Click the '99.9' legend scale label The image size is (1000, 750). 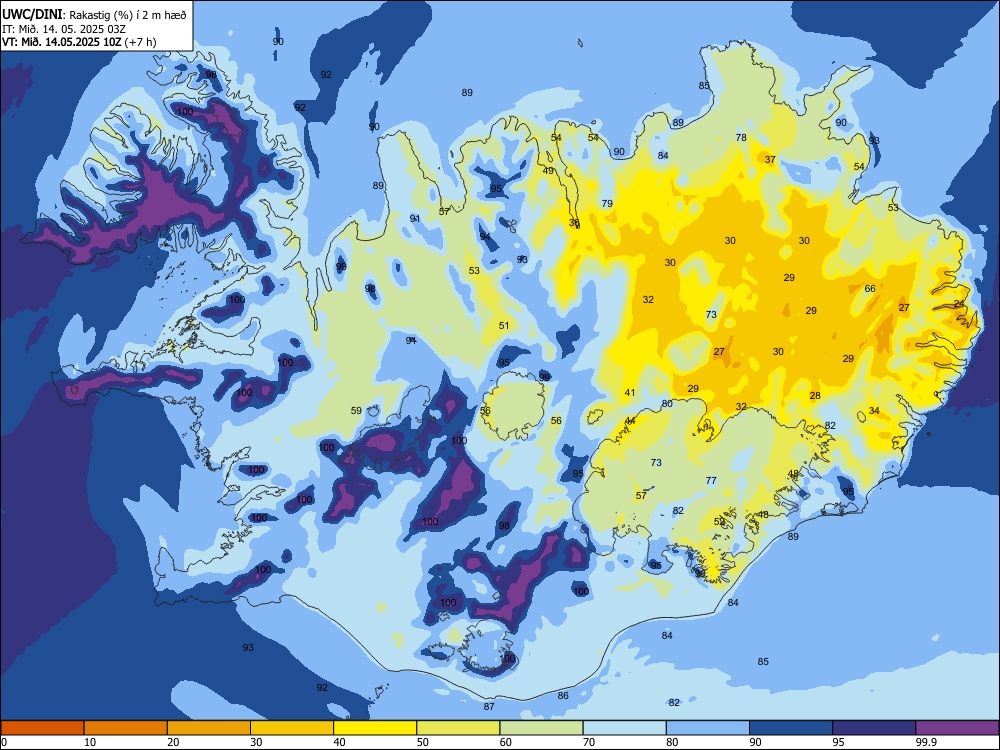tap(926, 742)
